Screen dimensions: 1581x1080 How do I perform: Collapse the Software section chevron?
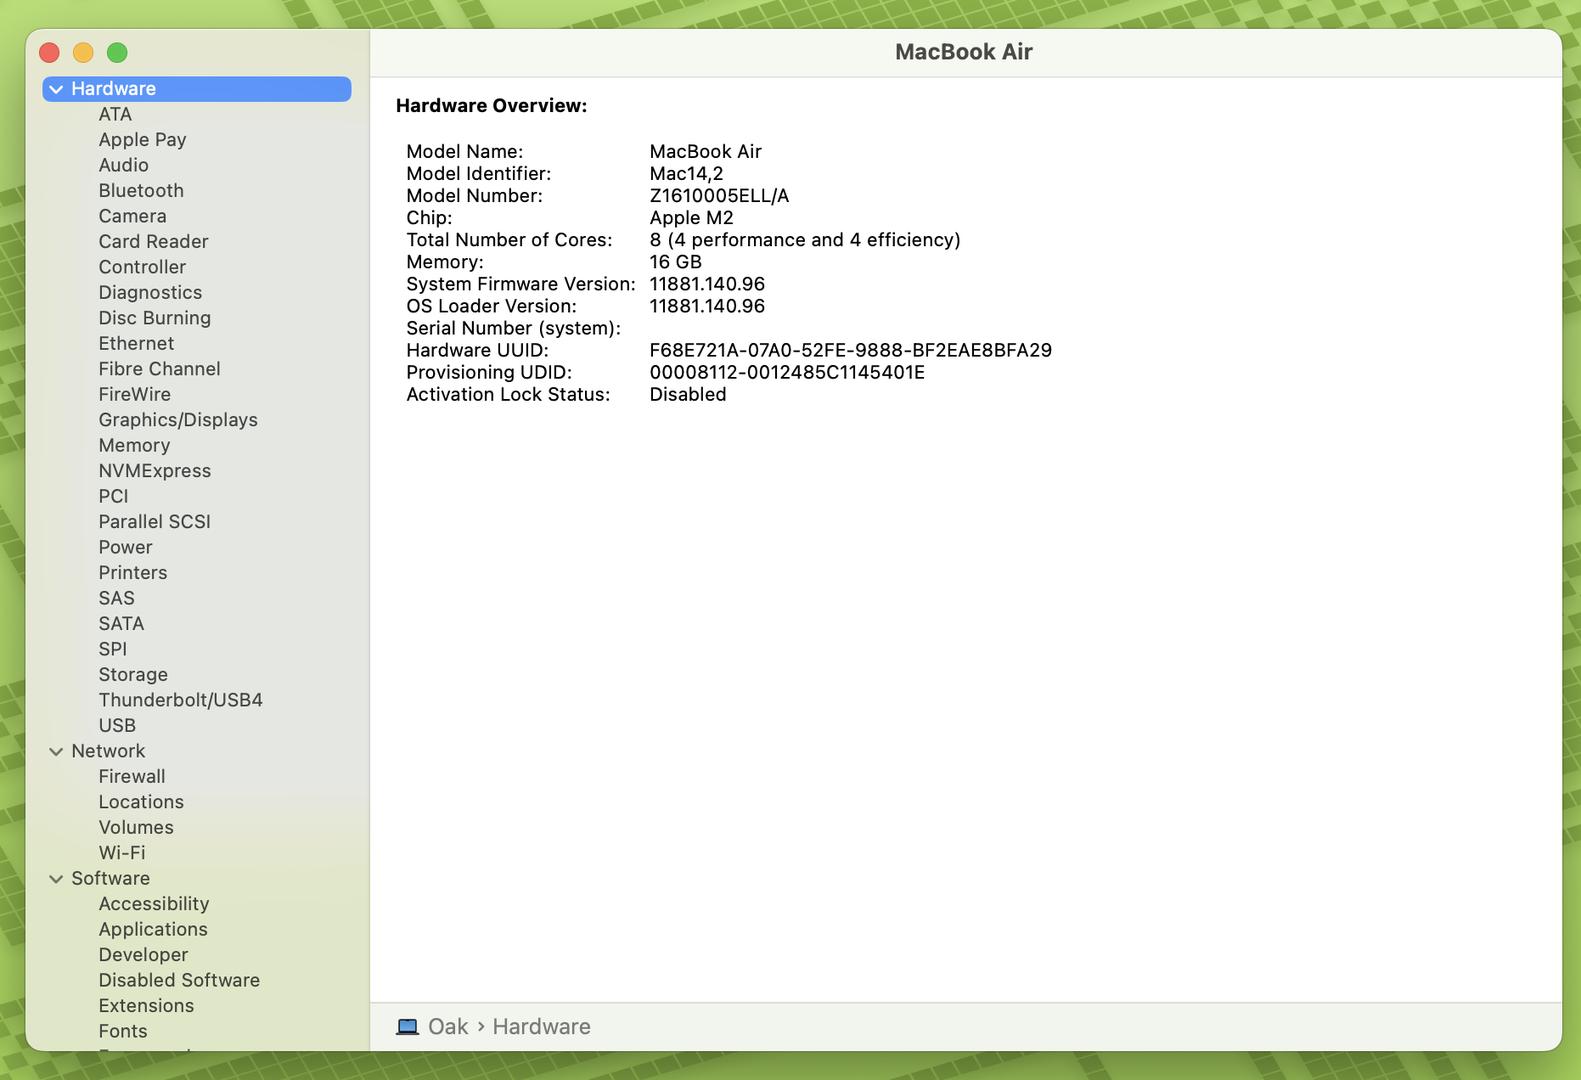coord(56,878)
